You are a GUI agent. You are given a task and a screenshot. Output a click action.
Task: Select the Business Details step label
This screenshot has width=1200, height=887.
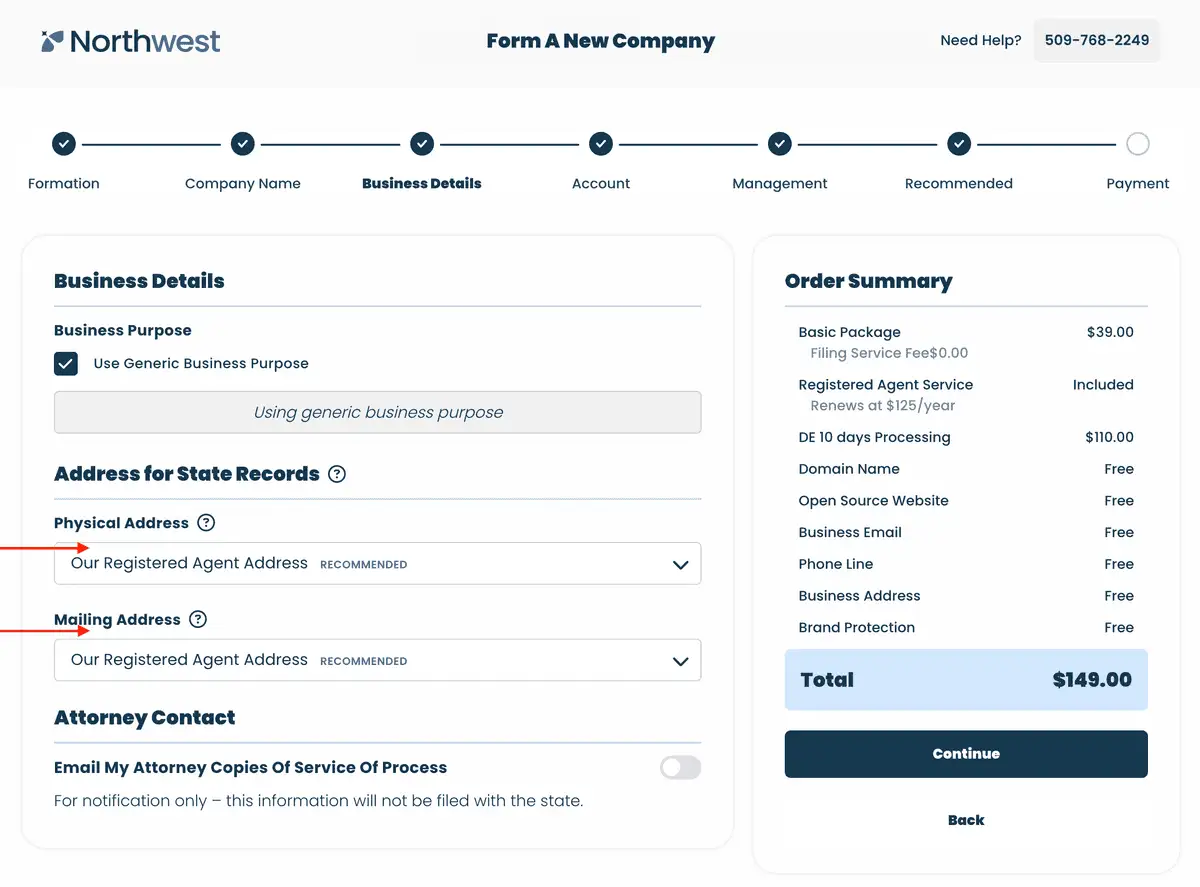point(422,184)
